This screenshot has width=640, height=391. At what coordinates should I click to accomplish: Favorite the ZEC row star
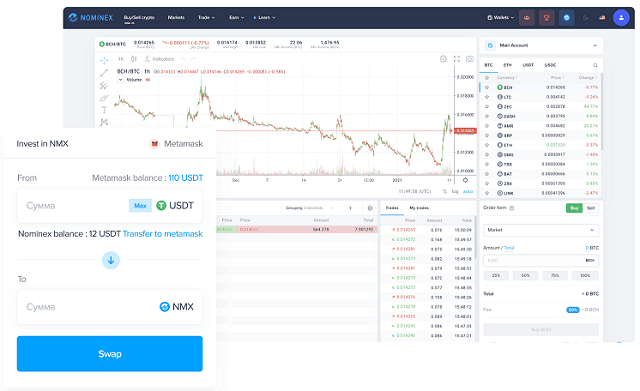(x=487, y=107)
